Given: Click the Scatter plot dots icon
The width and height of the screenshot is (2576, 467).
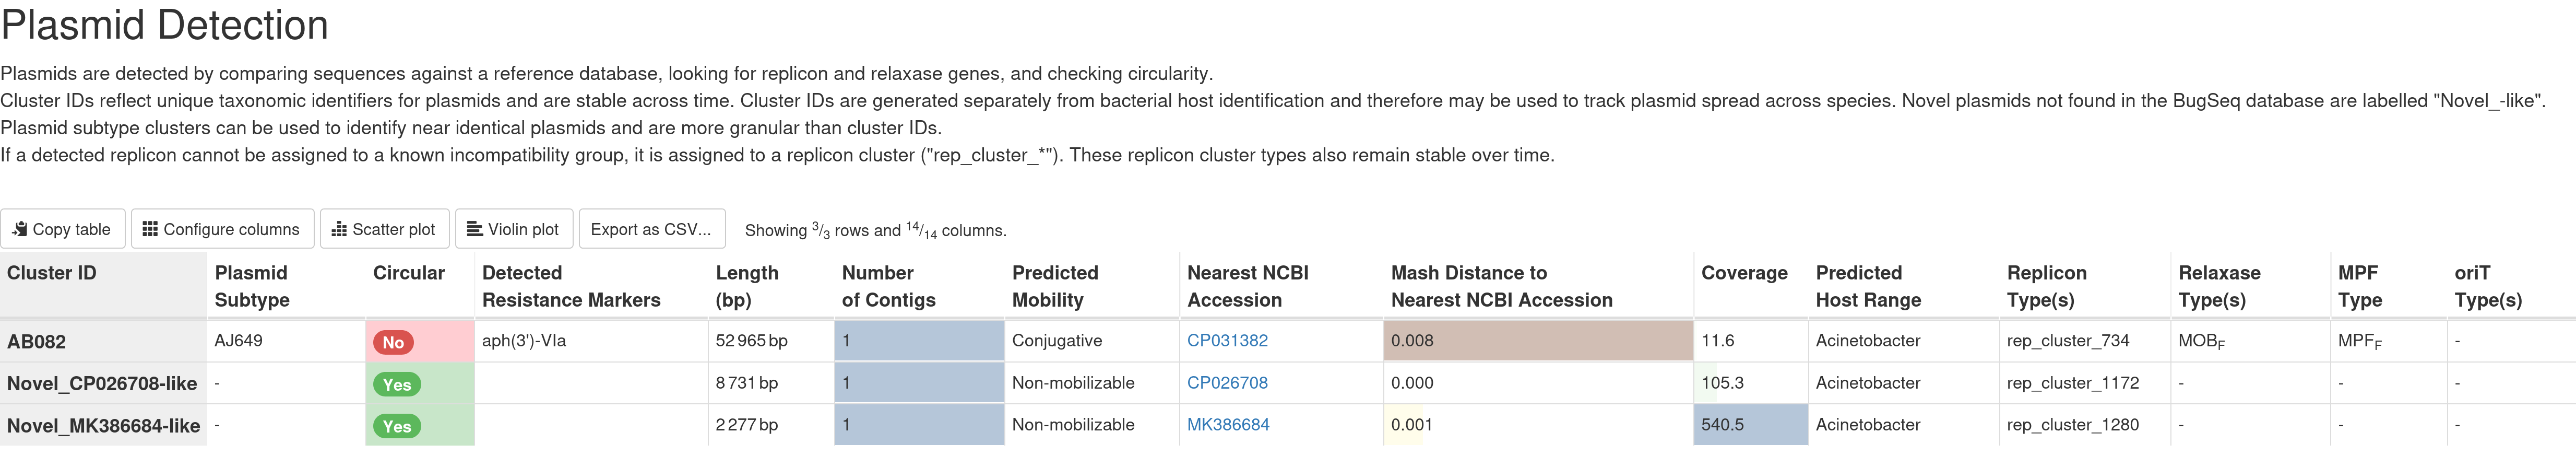Looking at the screenshot, I should tap(339, 229).
